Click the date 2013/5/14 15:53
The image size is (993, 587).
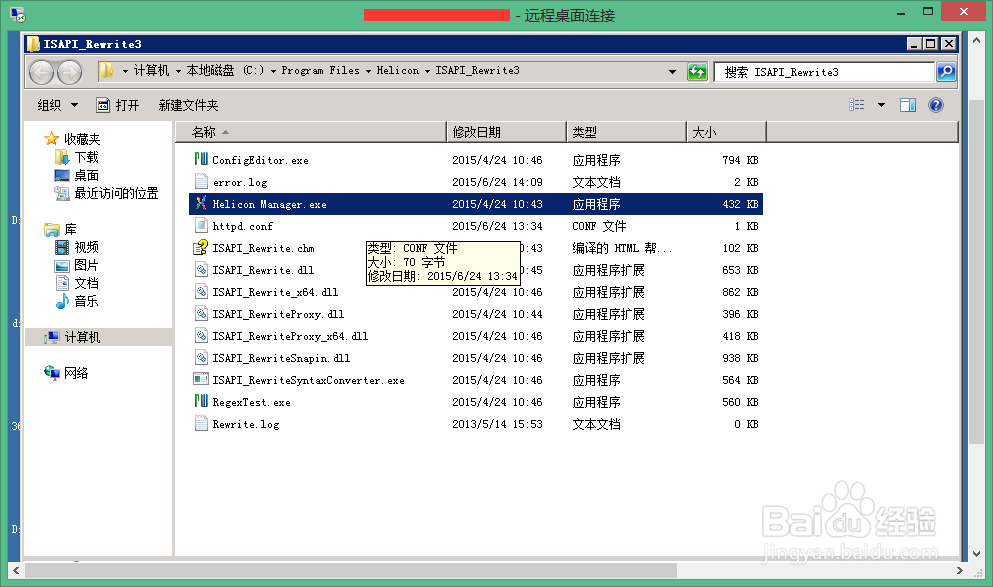point(497,424)
